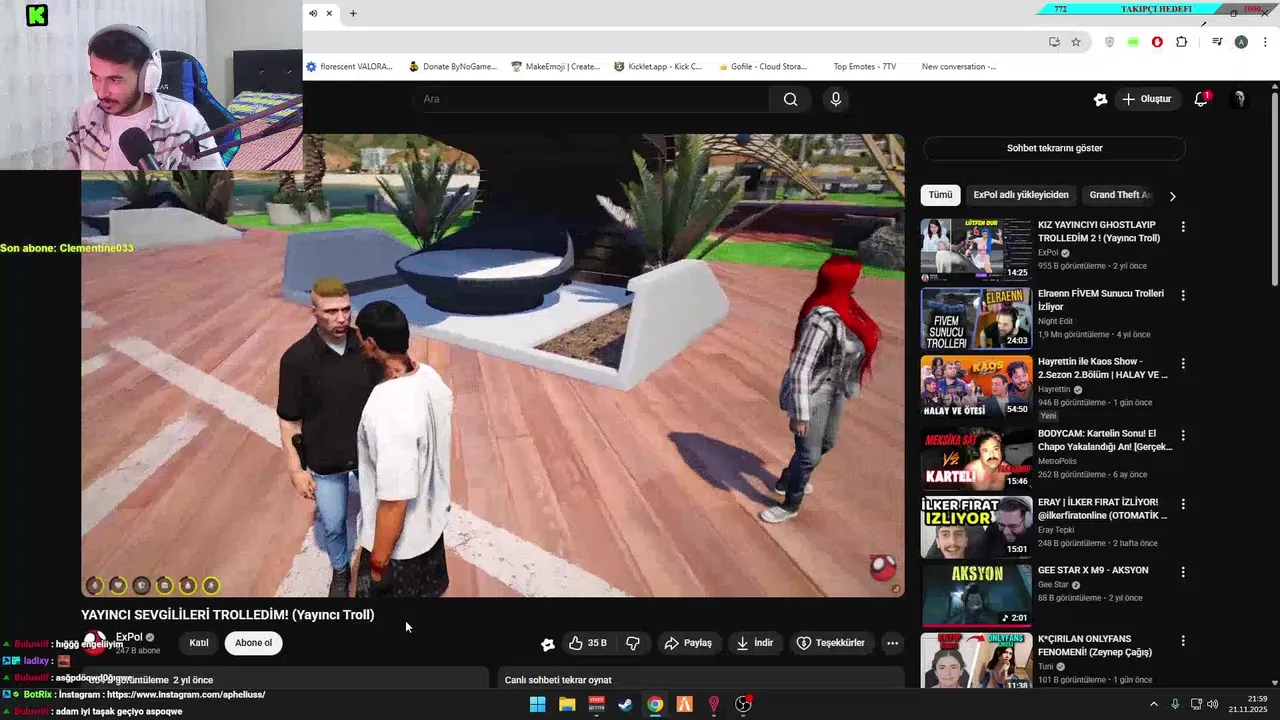The width and height of the screenshot is (1280, 720).
Task: Start voice search with the microphone icon
Action: (x=836, y=99)
